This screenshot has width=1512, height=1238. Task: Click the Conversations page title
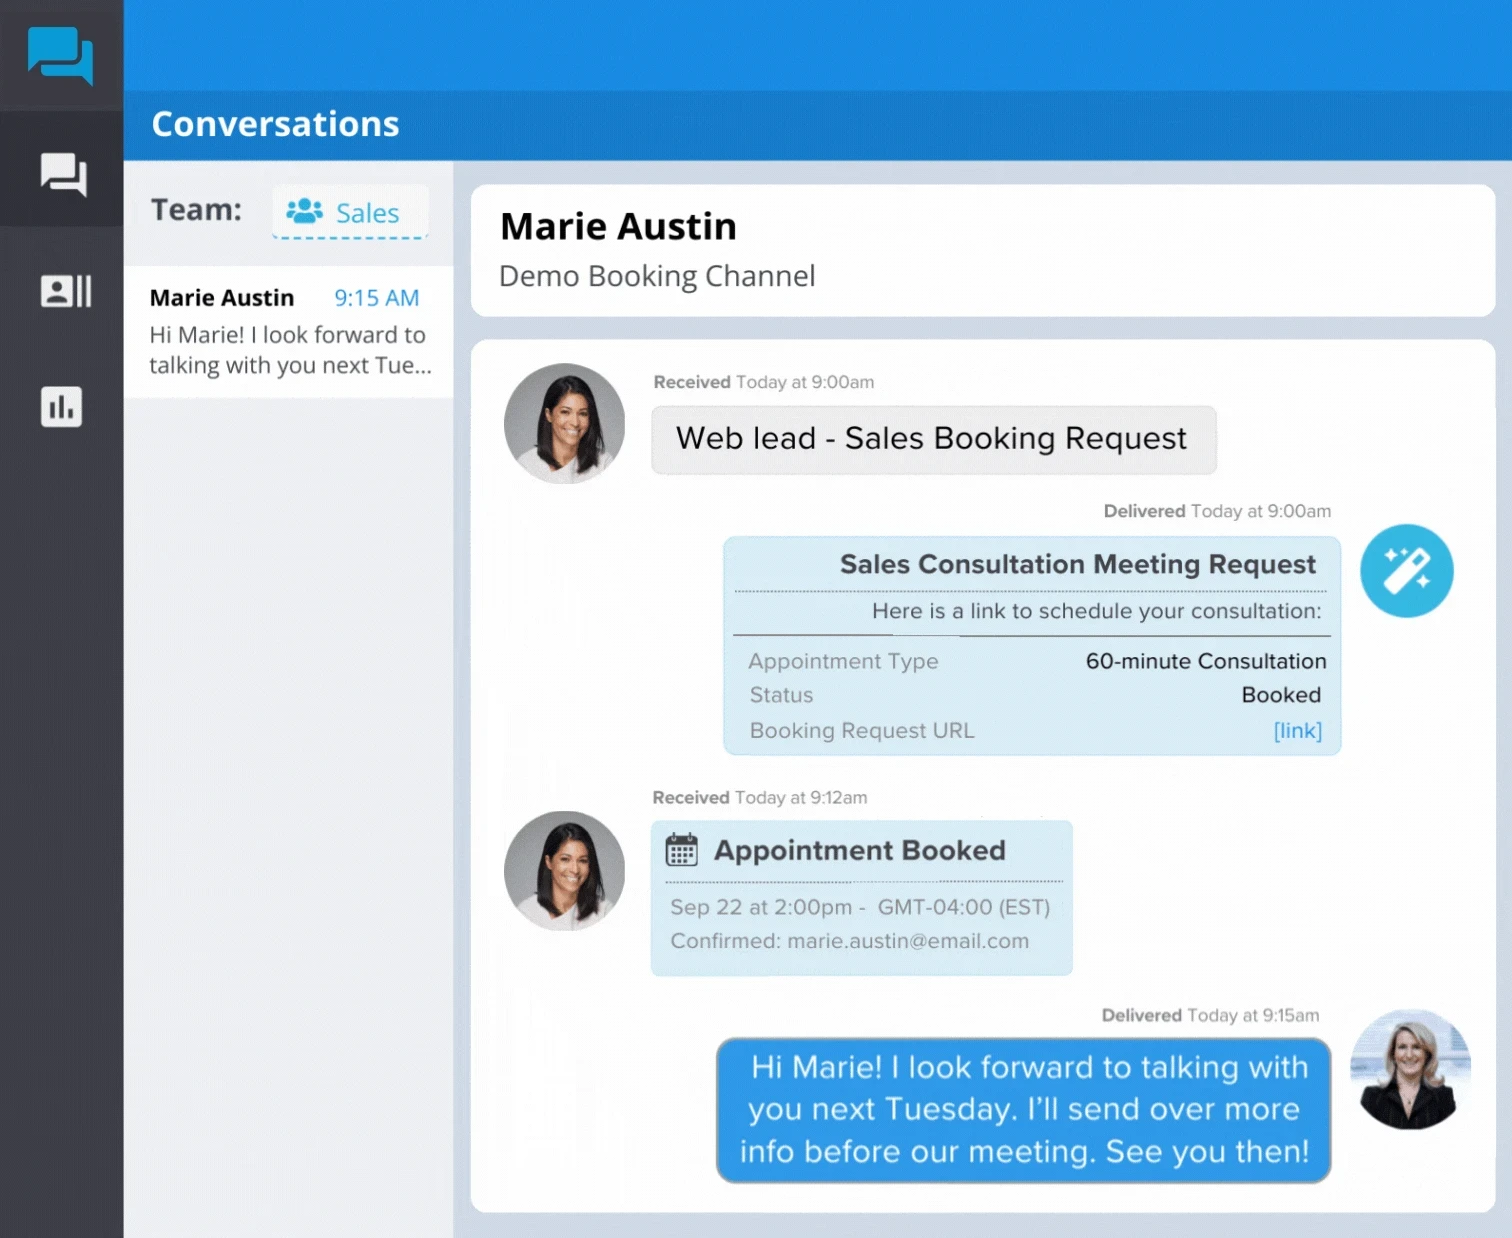tap(275, 124)
